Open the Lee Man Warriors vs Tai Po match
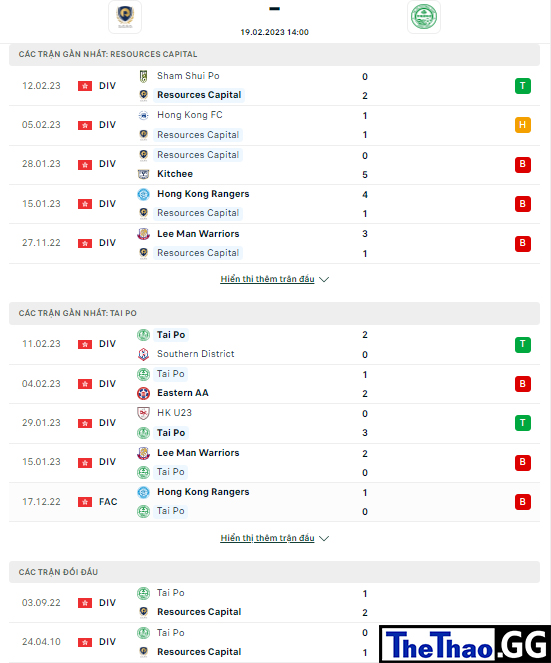The width and height of the screenshot is (551, 663). [x=274, y=463]
